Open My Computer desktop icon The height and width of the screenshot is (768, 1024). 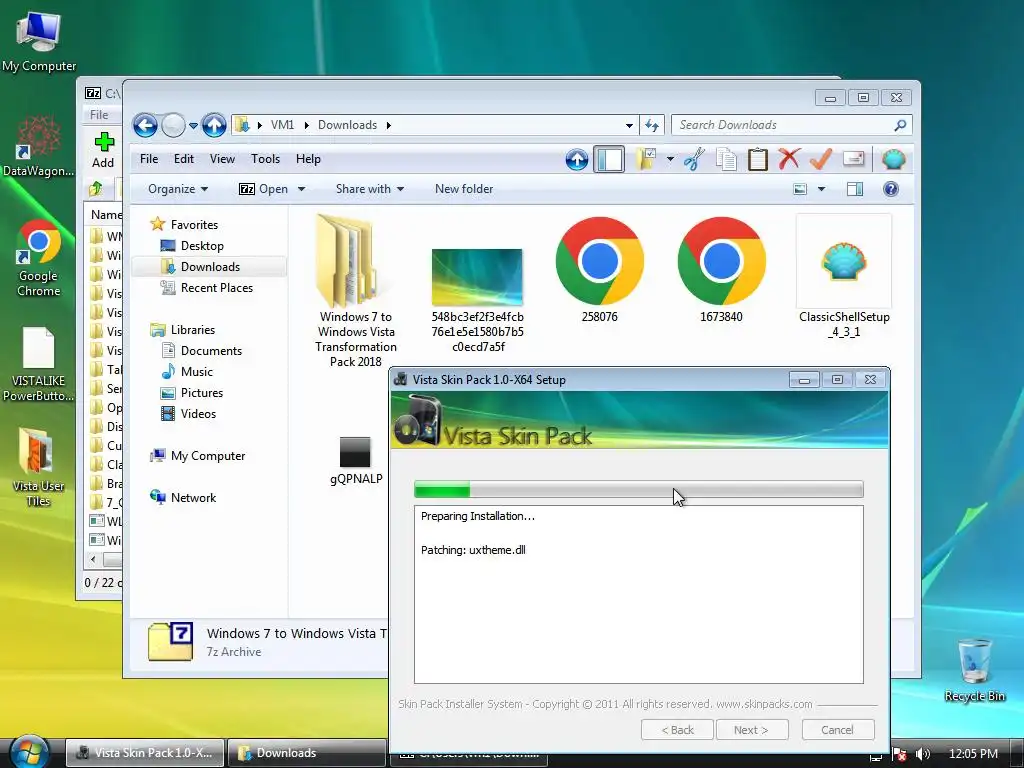(x=39, y=41)
